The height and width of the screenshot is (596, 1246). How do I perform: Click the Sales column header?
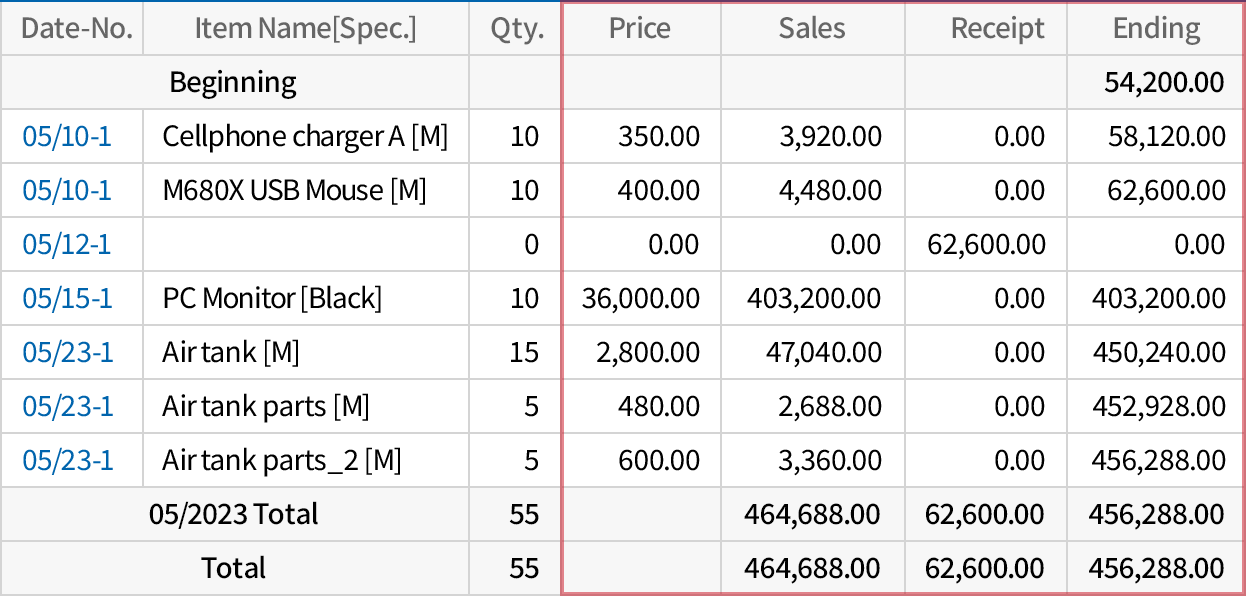coord(812,29)
